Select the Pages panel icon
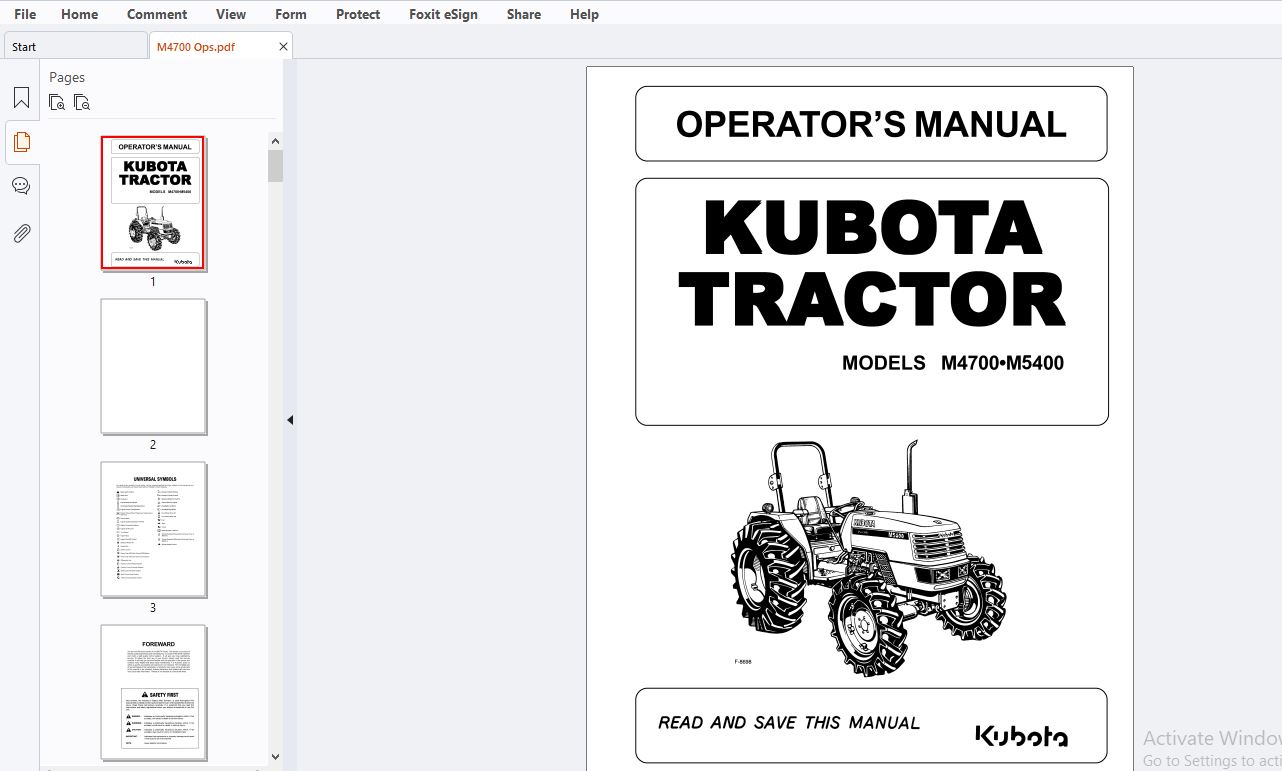The height and width of the screenshot is (771, 1282). click(21, 142)
